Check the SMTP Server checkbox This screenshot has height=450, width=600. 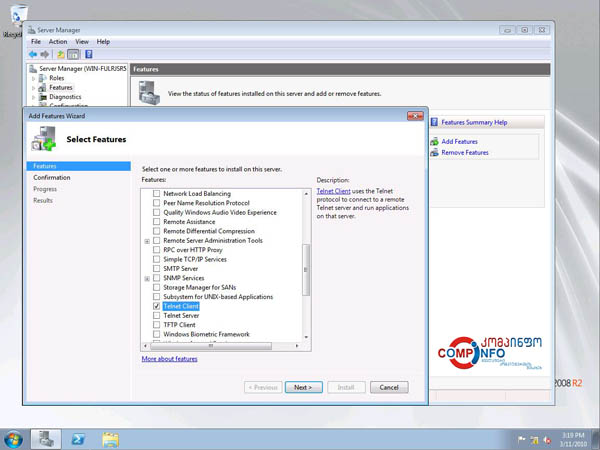tap(157, 269)
